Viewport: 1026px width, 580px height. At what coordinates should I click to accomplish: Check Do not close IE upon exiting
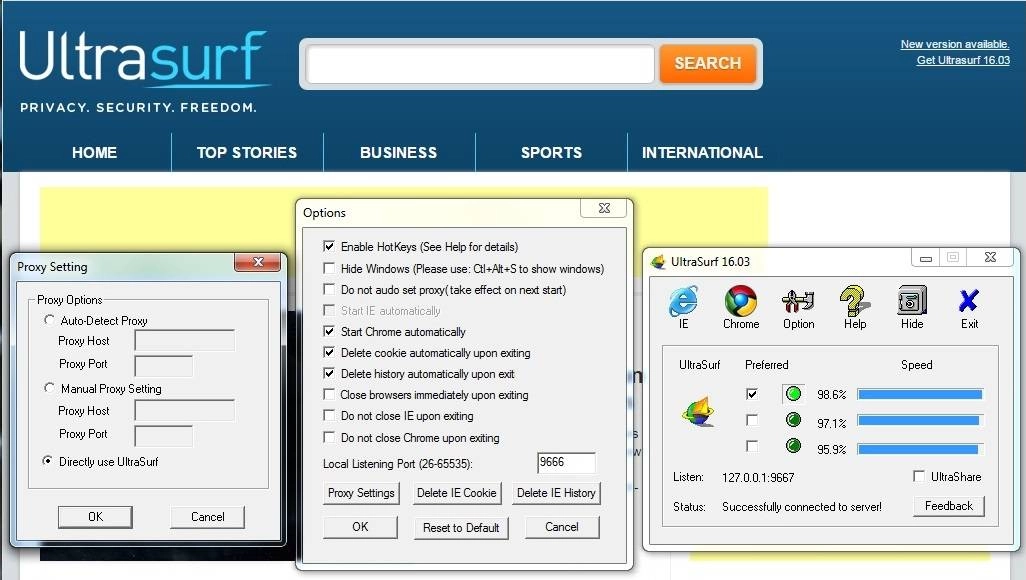[329, 415]
